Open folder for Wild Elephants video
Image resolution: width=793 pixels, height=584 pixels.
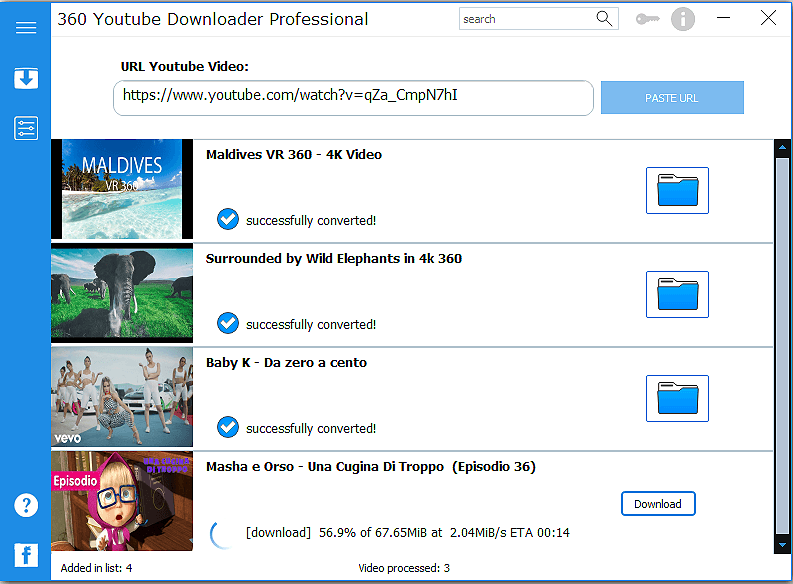(x=677, y=294)
